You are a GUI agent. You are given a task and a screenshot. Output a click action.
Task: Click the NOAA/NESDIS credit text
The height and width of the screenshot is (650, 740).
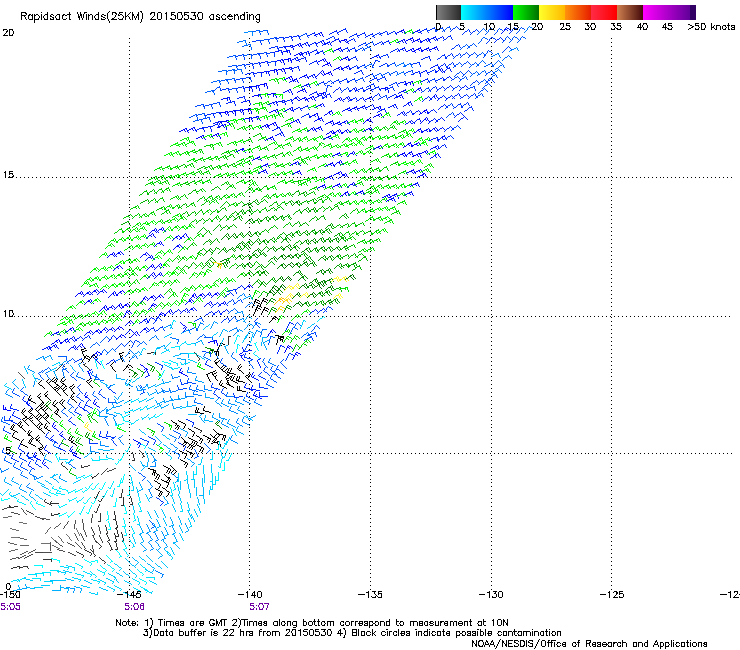click(x=589, y=644)
